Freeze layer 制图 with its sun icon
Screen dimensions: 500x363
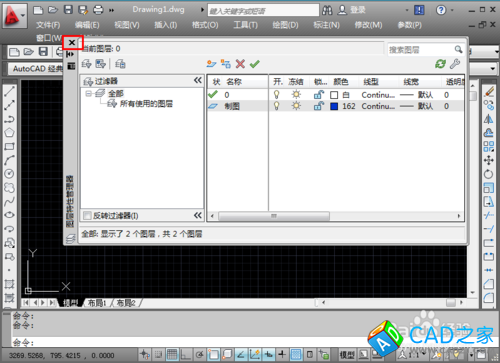coord(296,106)
